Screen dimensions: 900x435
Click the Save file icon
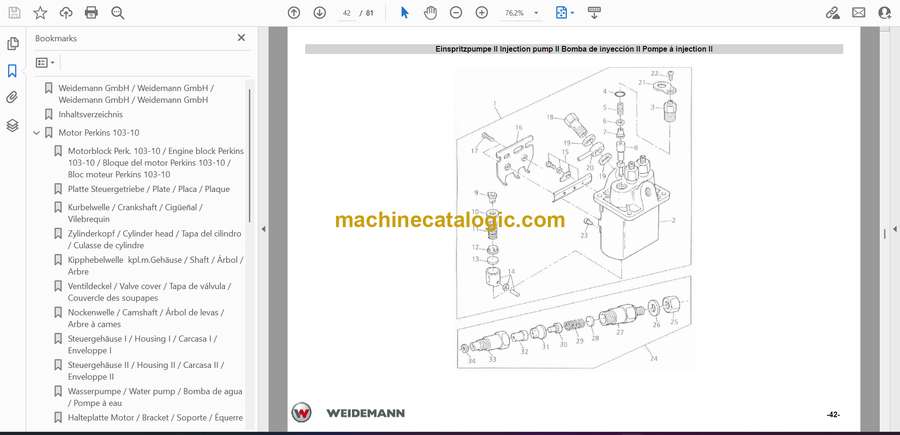pyautogui.click(x=14, y=13)
